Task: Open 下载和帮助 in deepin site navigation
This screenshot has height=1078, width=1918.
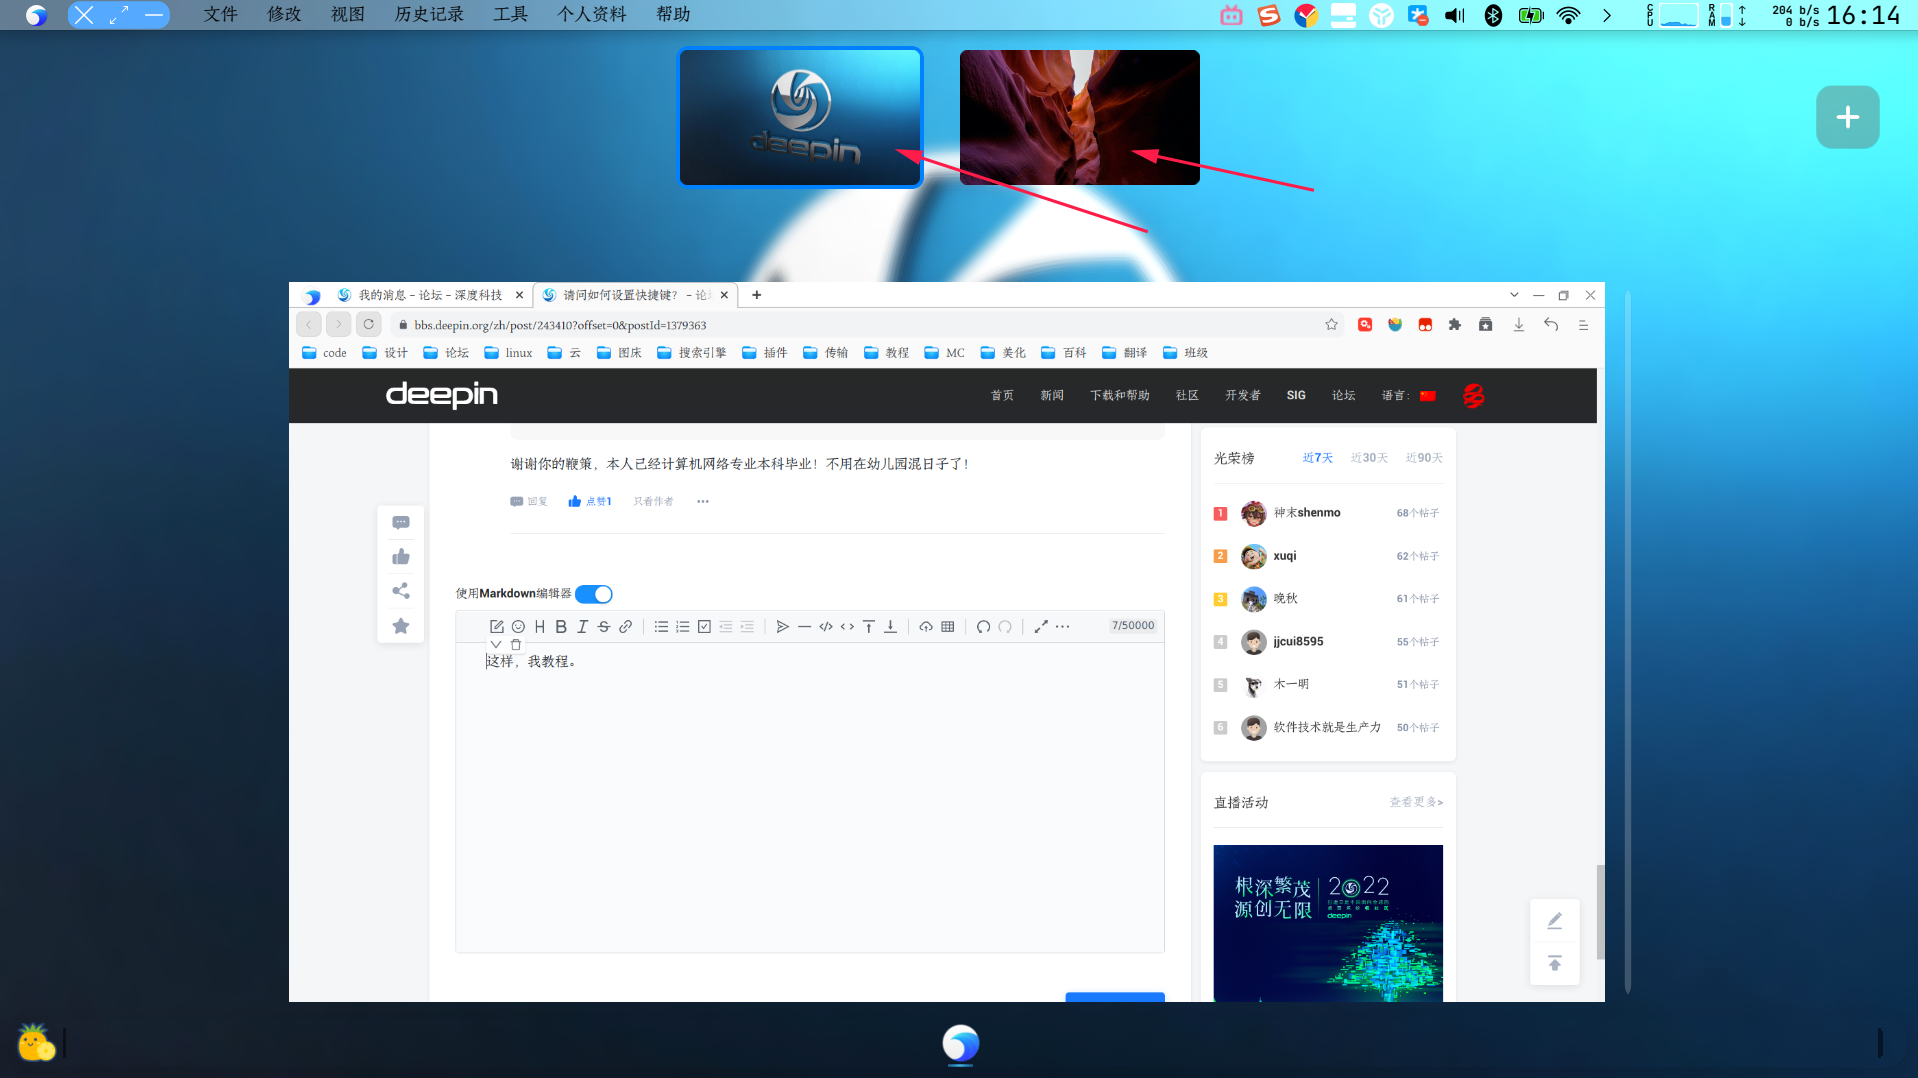Action: tap(1120, 396)
